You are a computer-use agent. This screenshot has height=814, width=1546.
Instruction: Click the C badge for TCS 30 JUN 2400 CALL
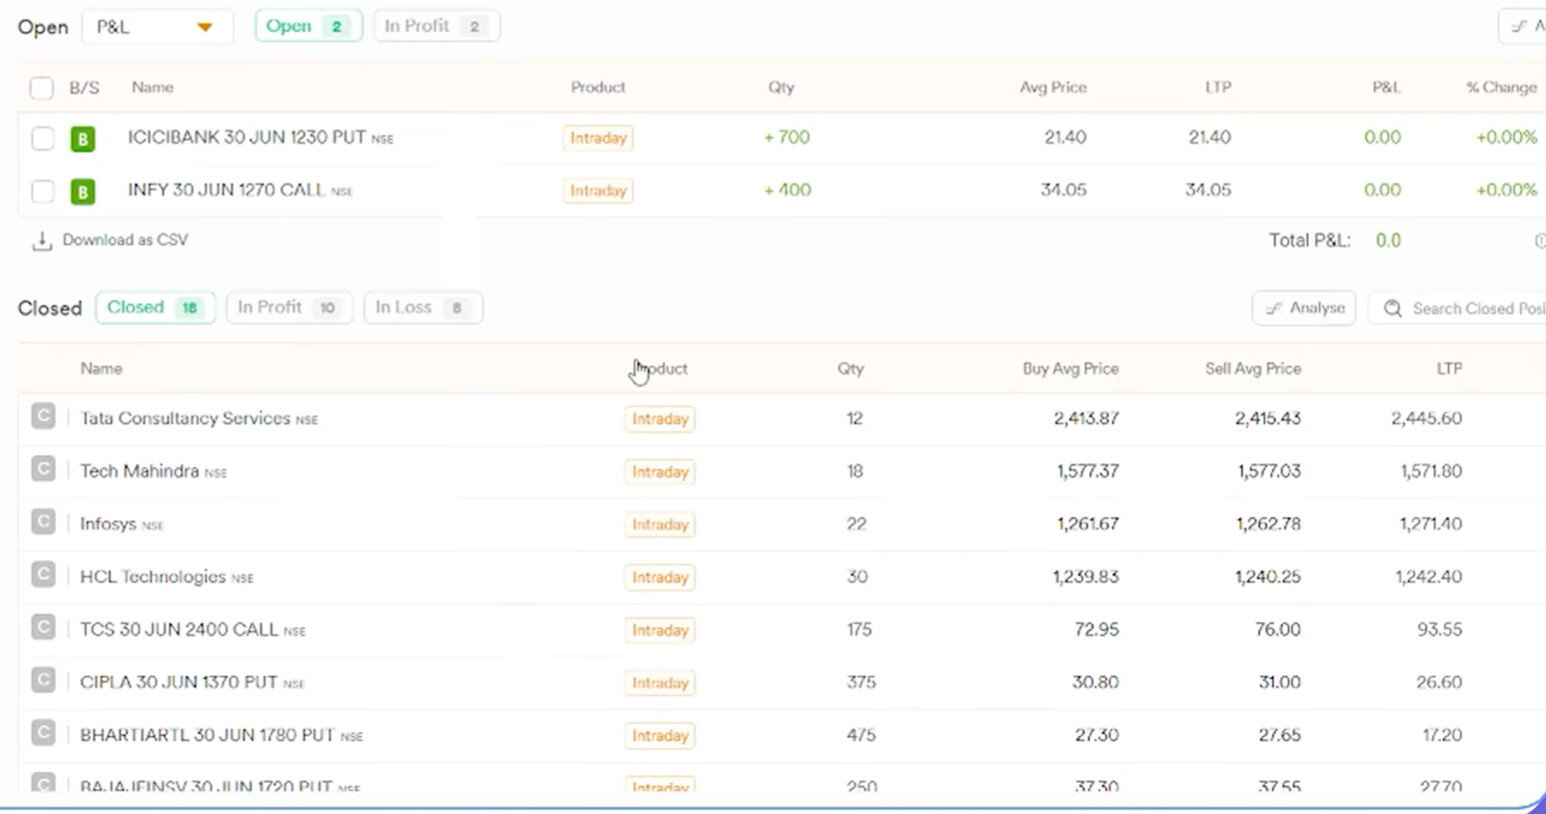pos(43,628)
